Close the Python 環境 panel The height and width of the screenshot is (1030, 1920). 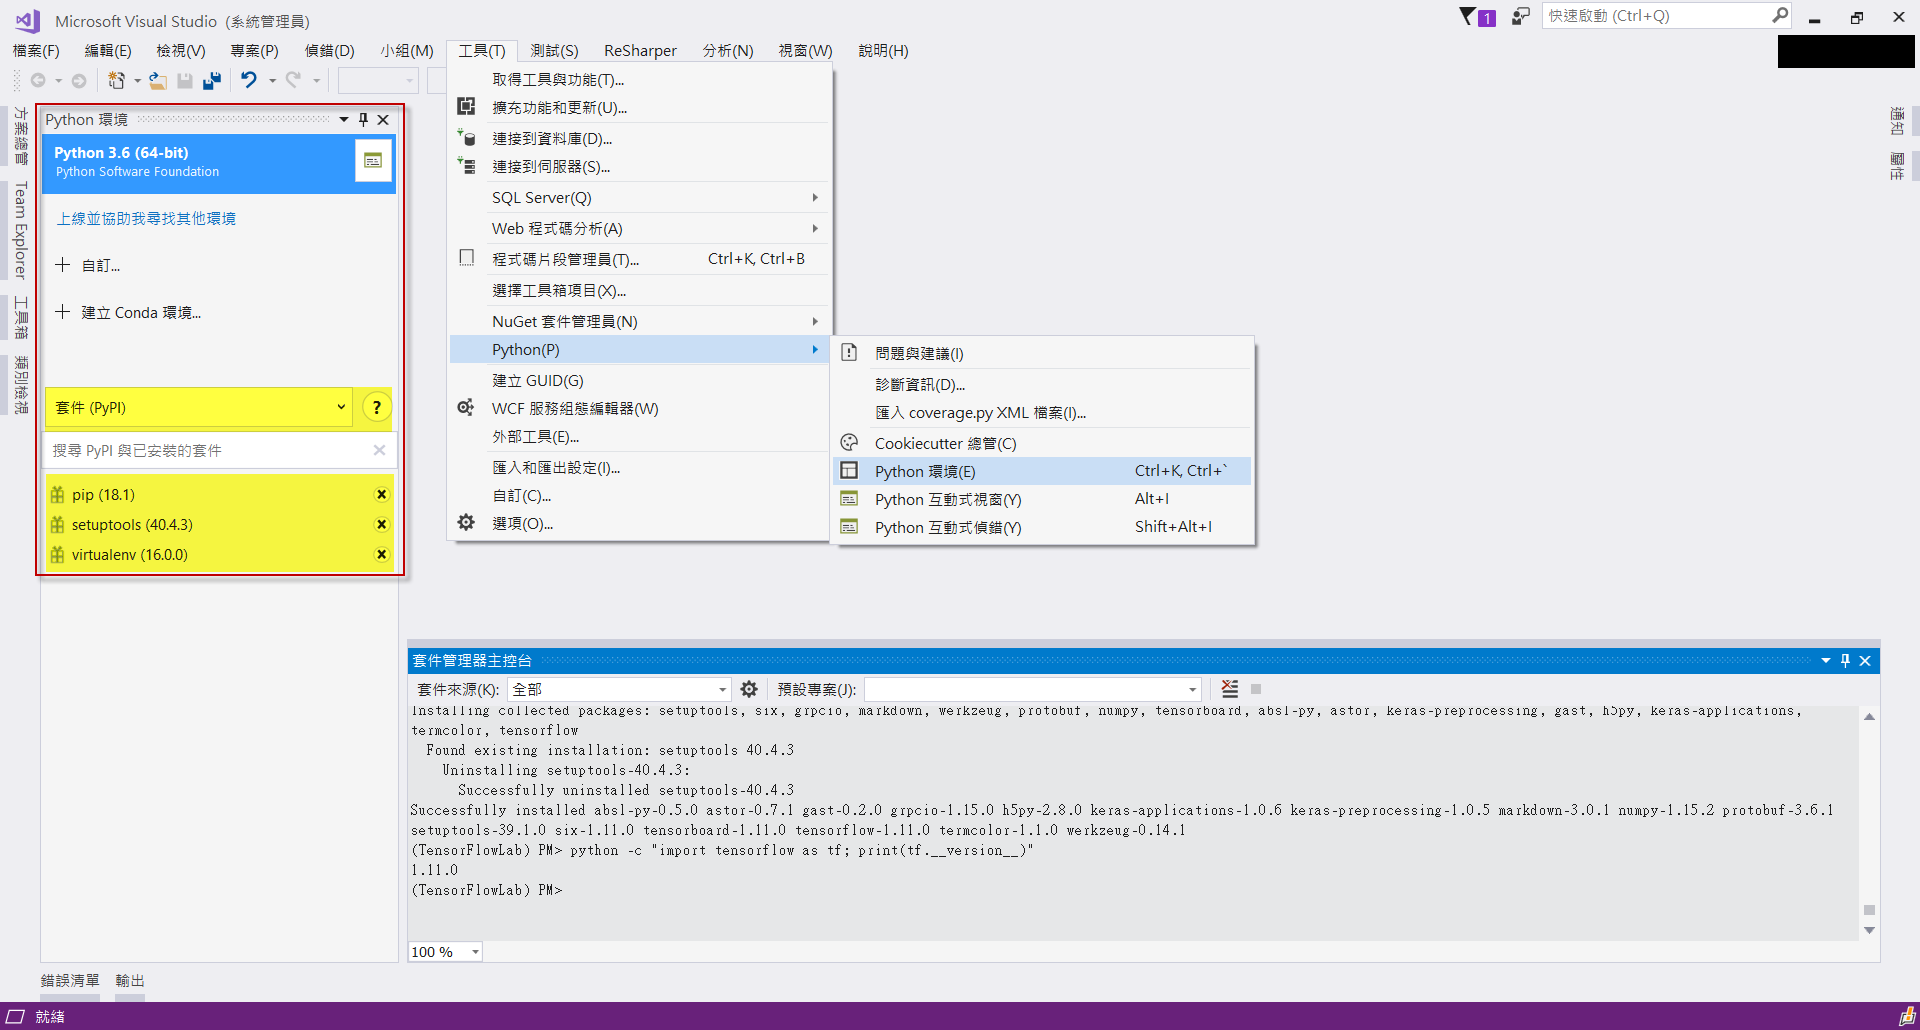[x=383, y=119]
